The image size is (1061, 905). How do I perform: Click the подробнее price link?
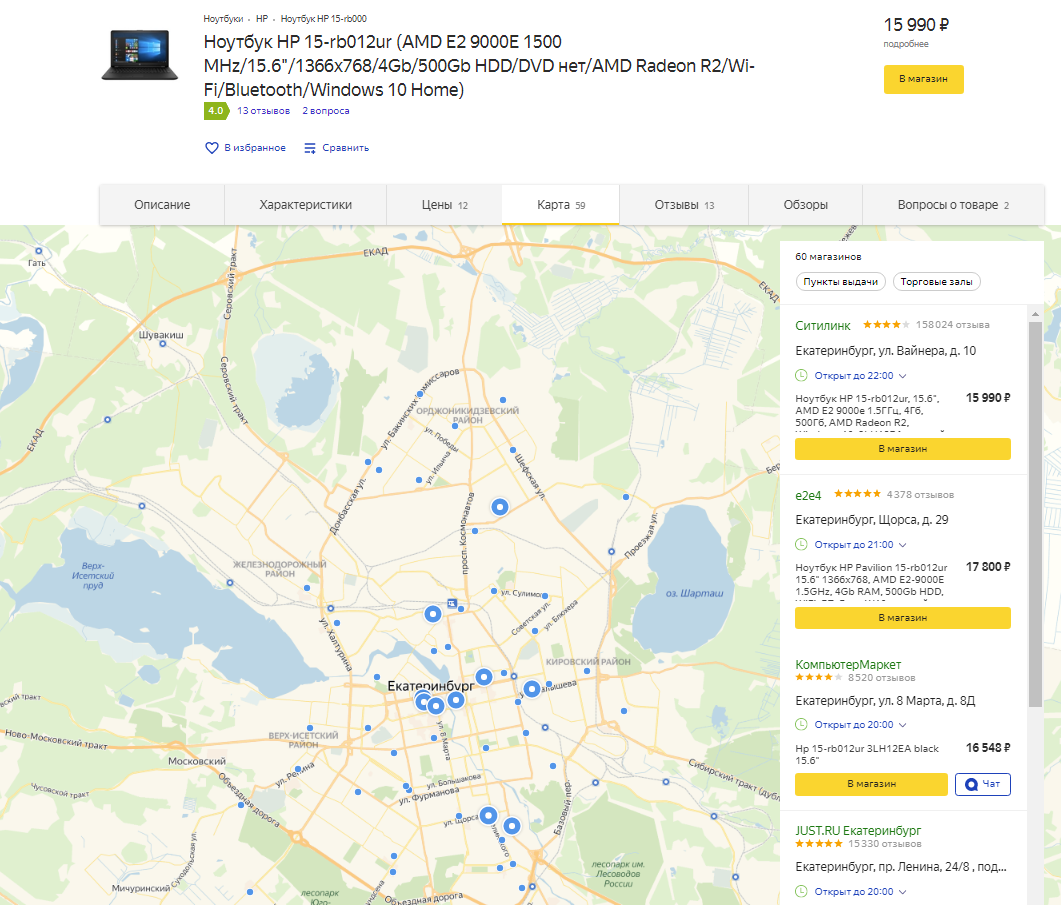(x=905, y=44)
